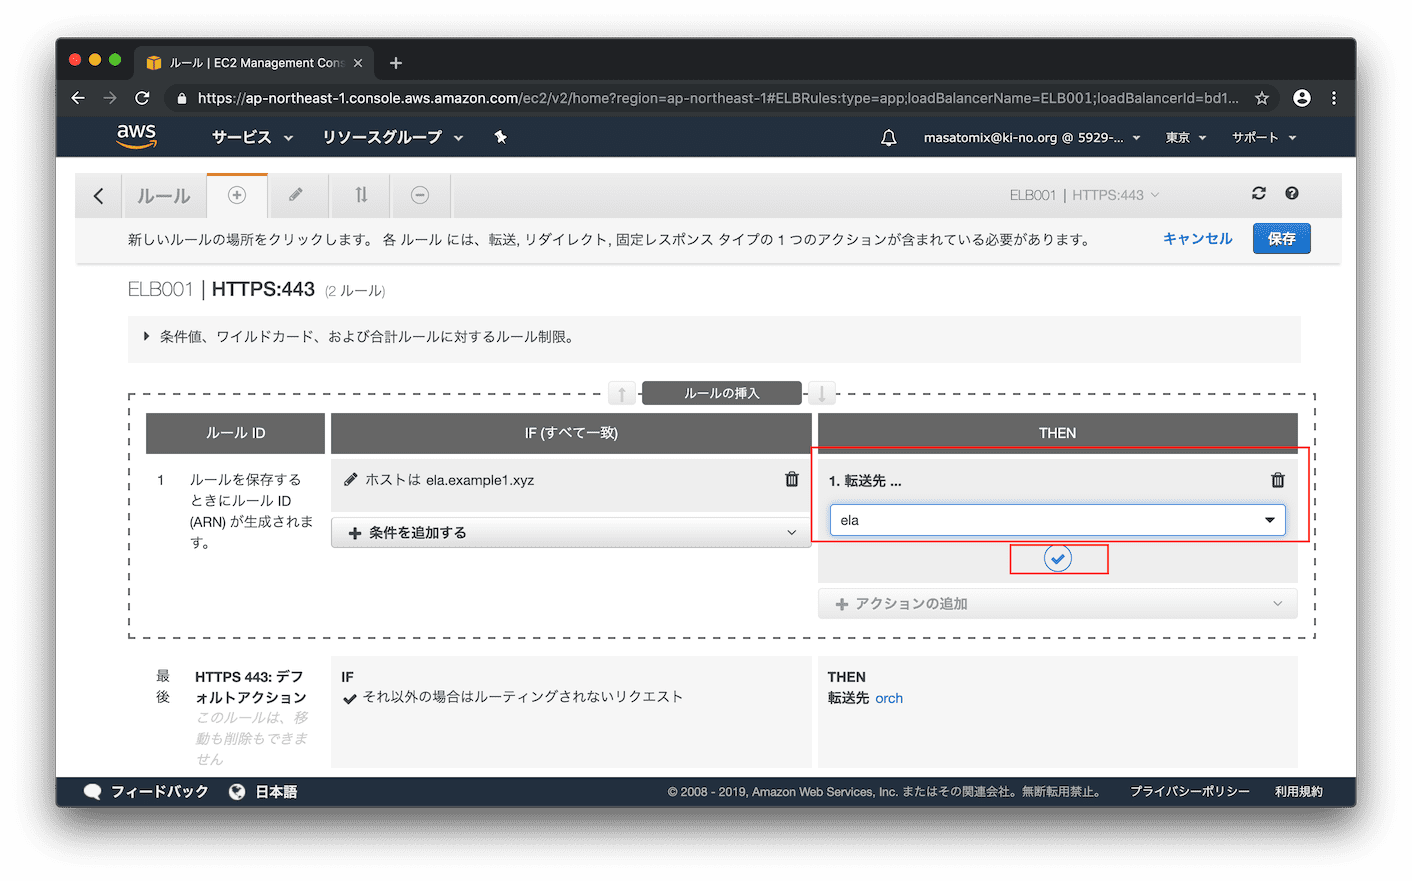Click the browser forward arrow

pyautogui.click(x=110, y=98)
